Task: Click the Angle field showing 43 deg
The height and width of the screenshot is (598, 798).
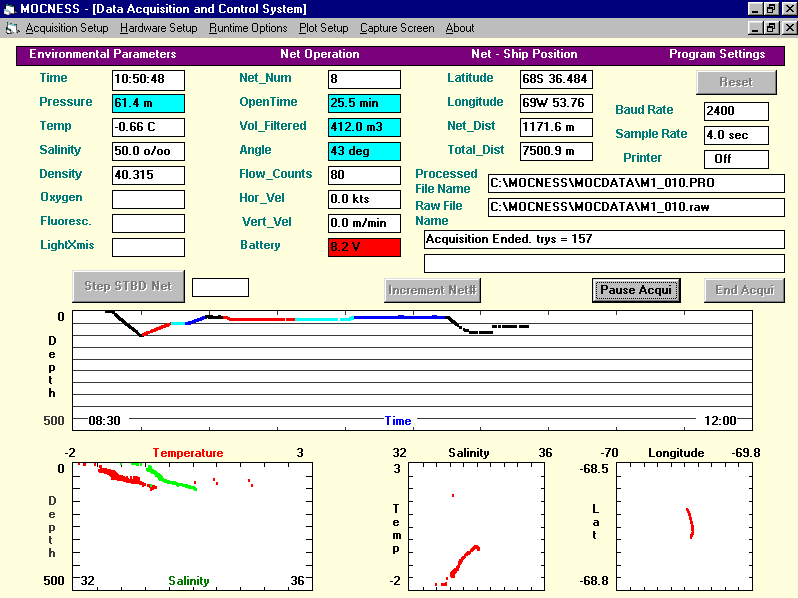Action: click(364, 151)
